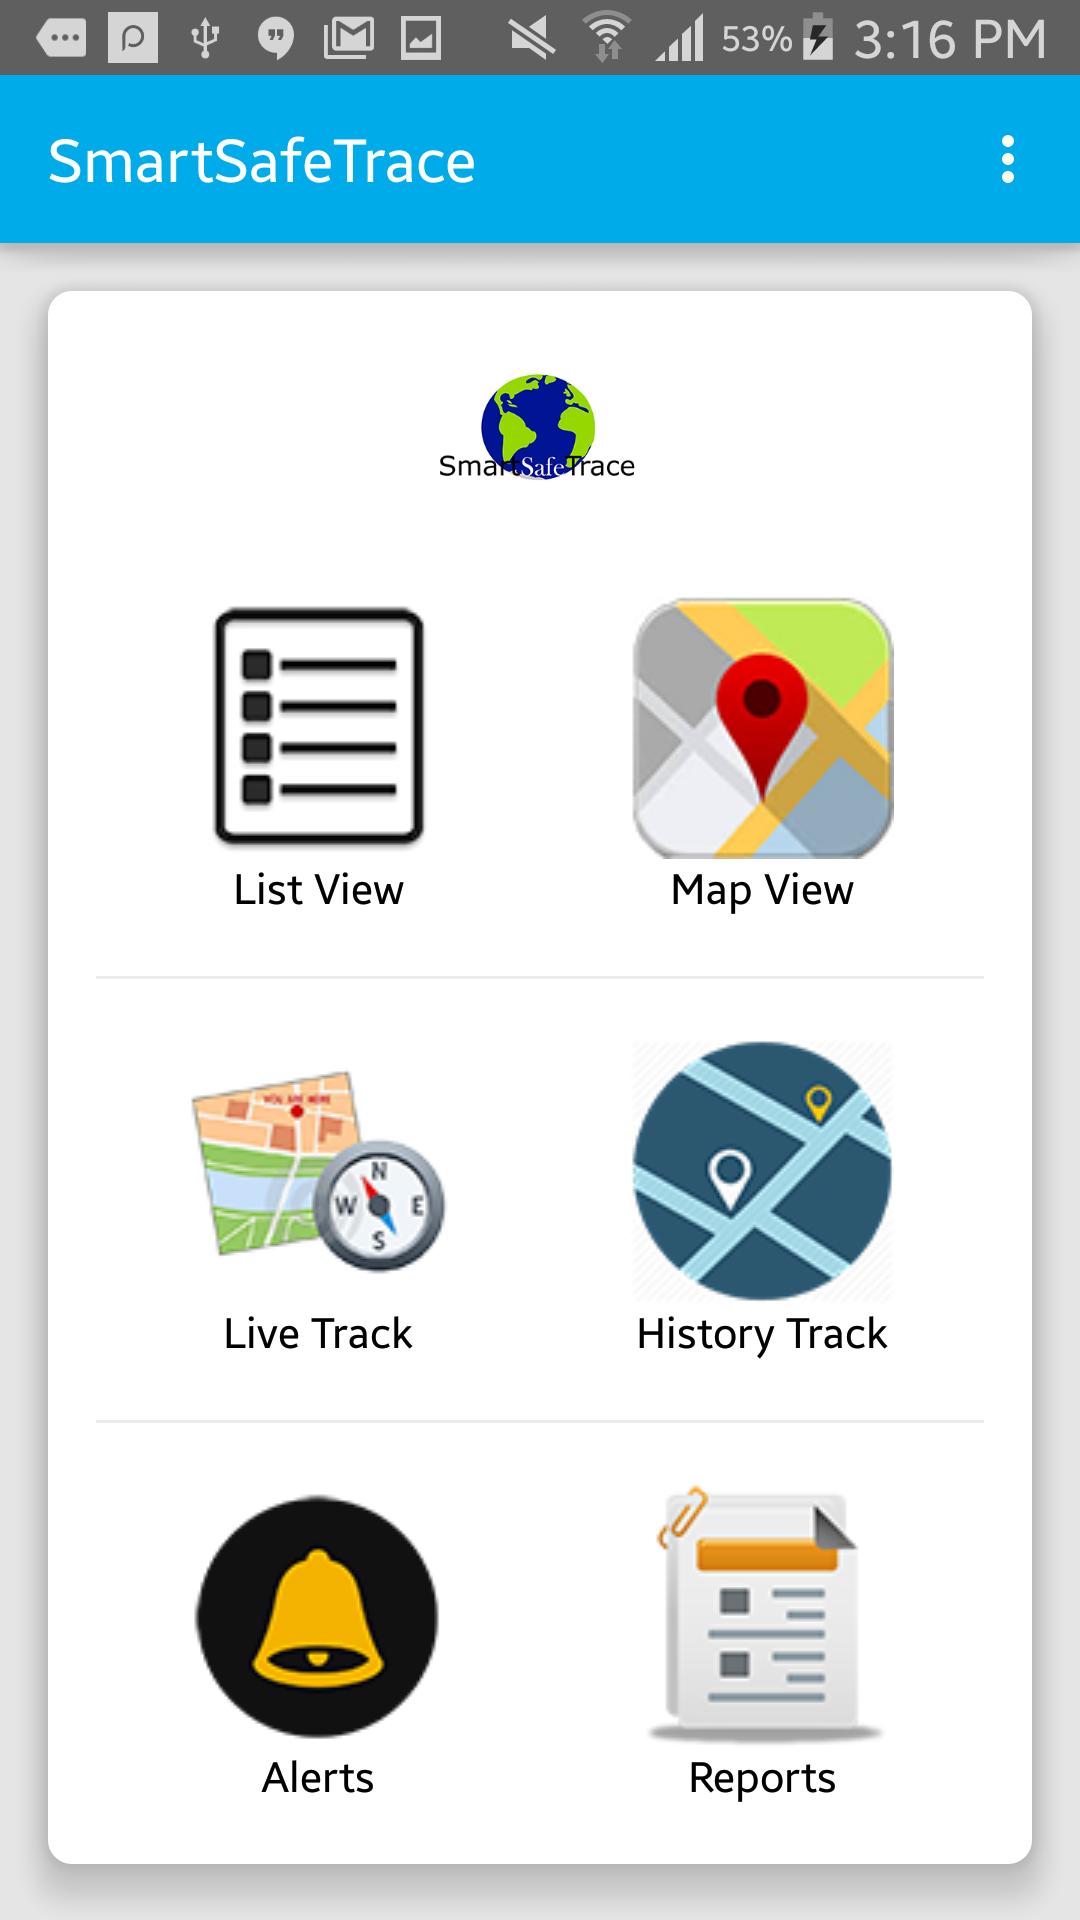Open the List View icon
Image resolution: width=1080 pixels, height=1920 pixels.
tap(319, 727)
